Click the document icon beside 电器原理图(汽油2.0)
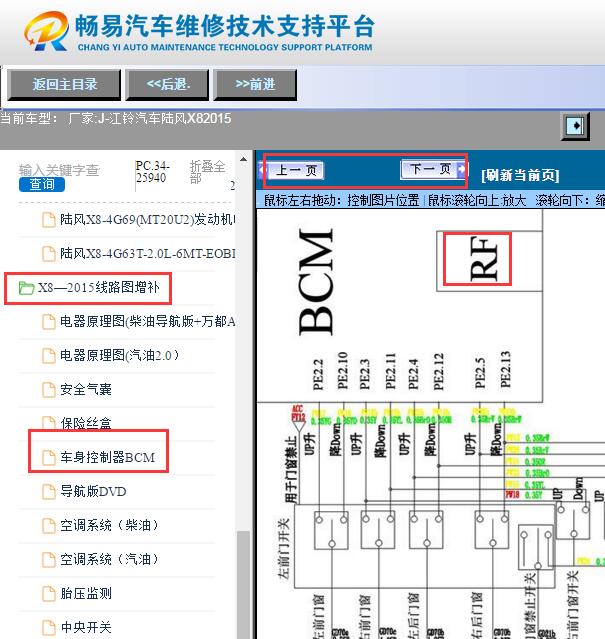This screenshot has height=639, width=605. pos(49,355)
